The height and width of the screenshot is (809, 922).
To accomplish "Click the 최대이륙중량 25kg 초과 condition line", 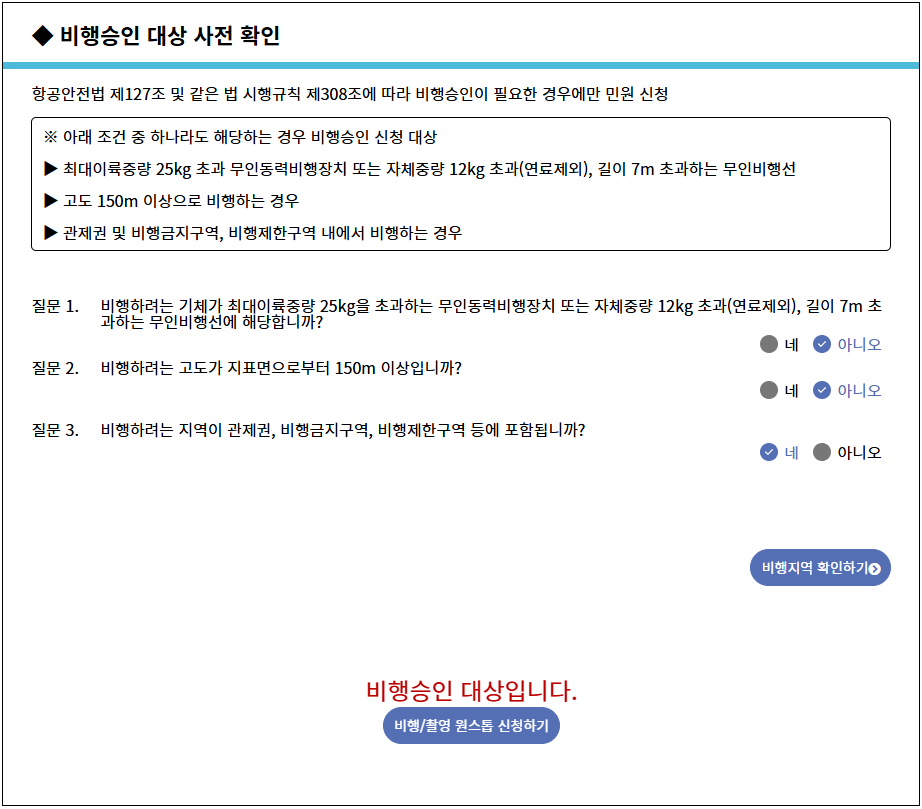I will click(420, 170).
